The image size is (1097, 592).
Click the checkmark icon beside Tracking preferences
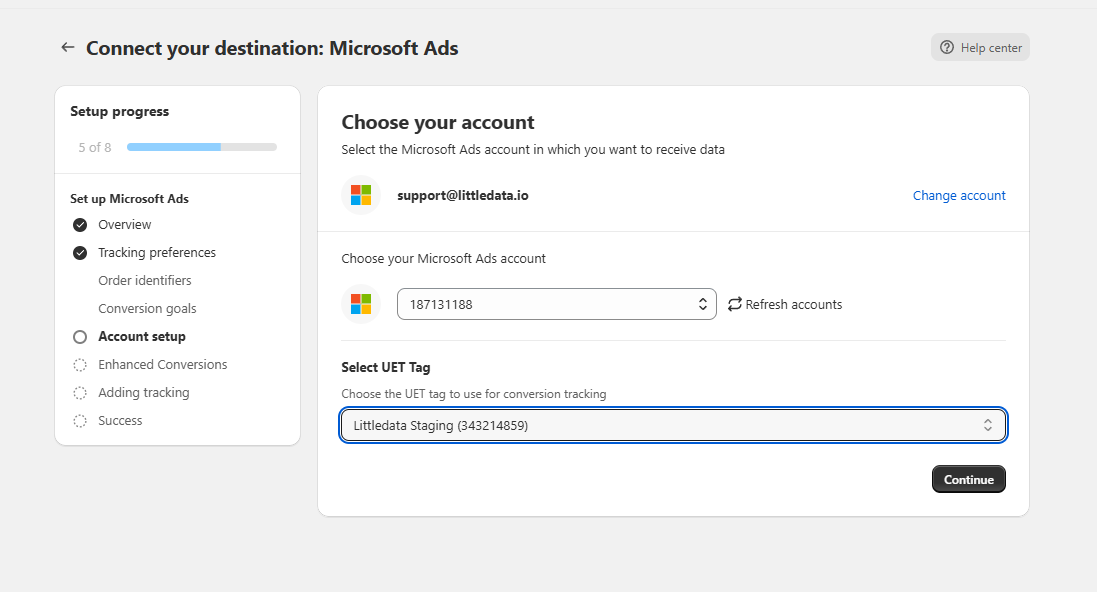tap(80, 253)
